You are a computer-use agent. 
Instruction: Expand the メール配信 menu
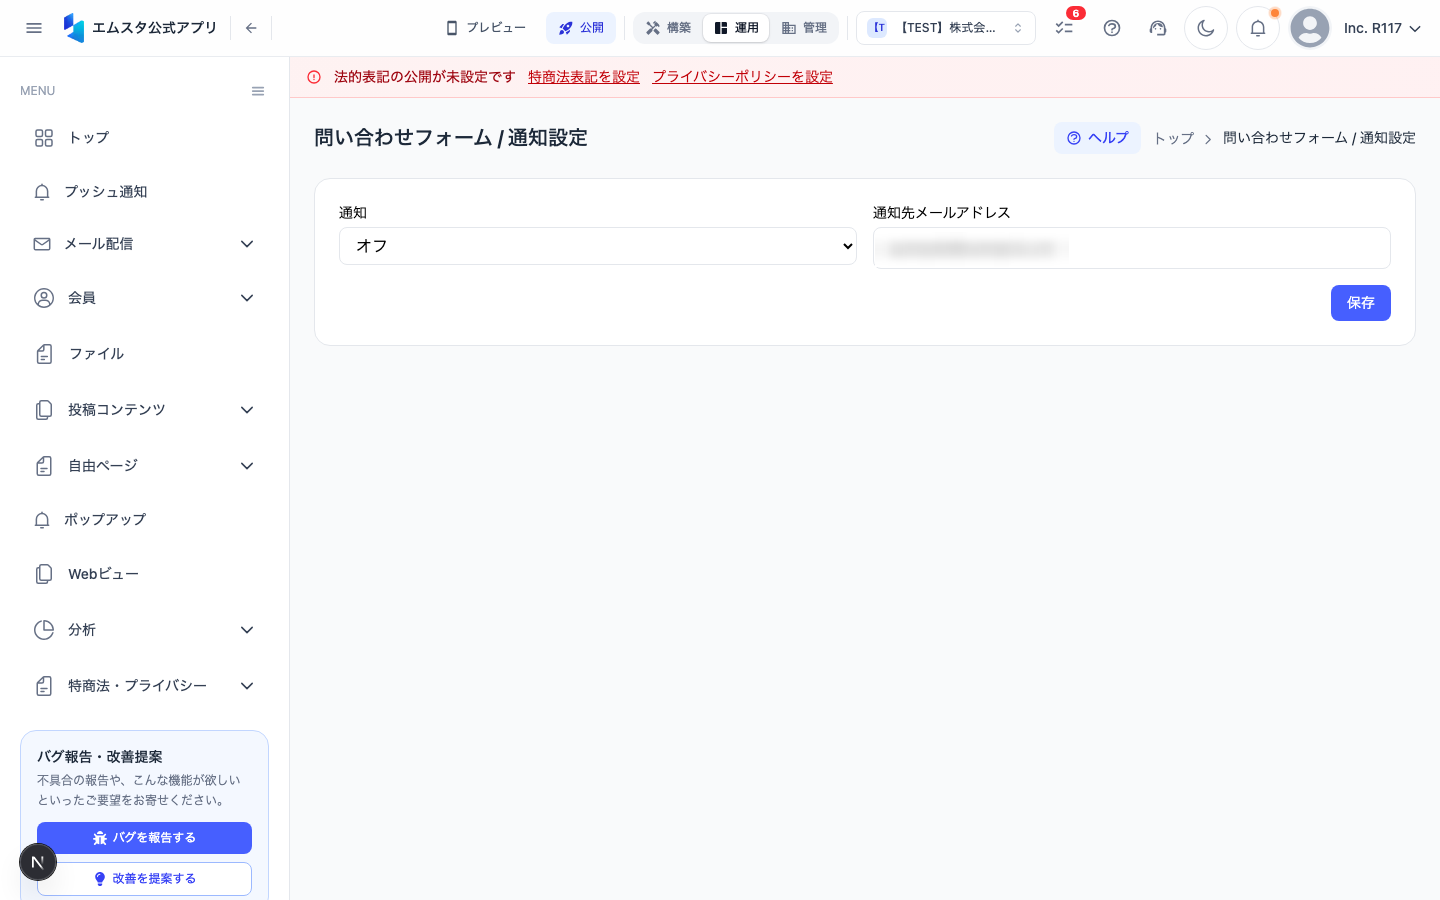coord(144,244)
